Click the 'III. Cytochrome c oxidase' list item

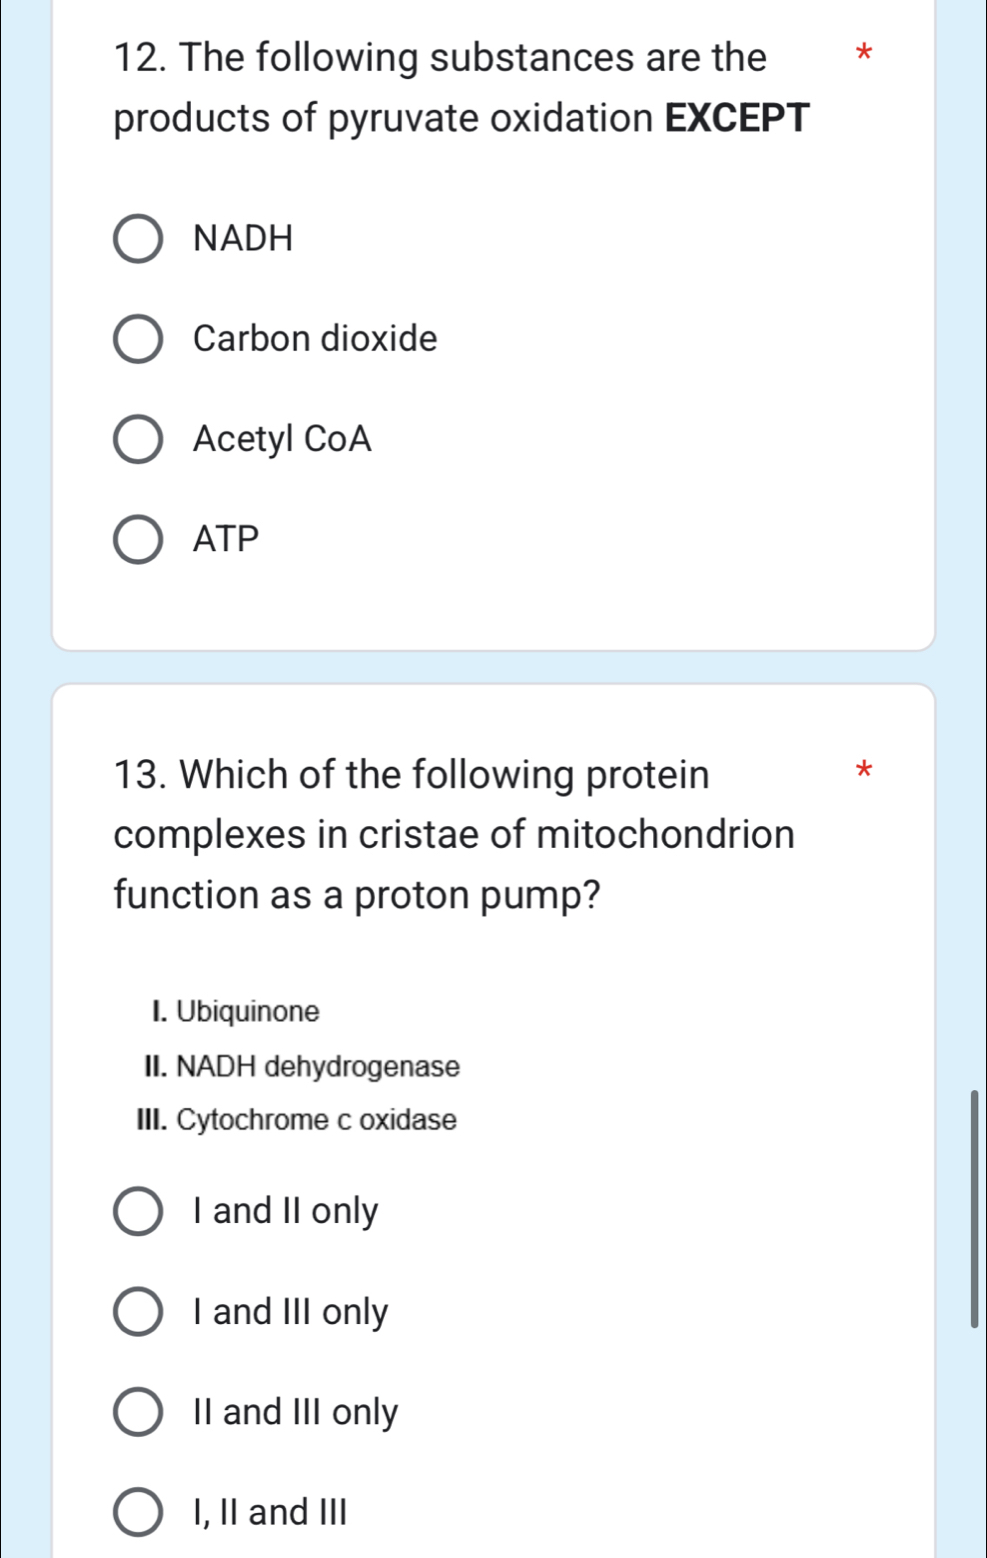click(298, 1120)
